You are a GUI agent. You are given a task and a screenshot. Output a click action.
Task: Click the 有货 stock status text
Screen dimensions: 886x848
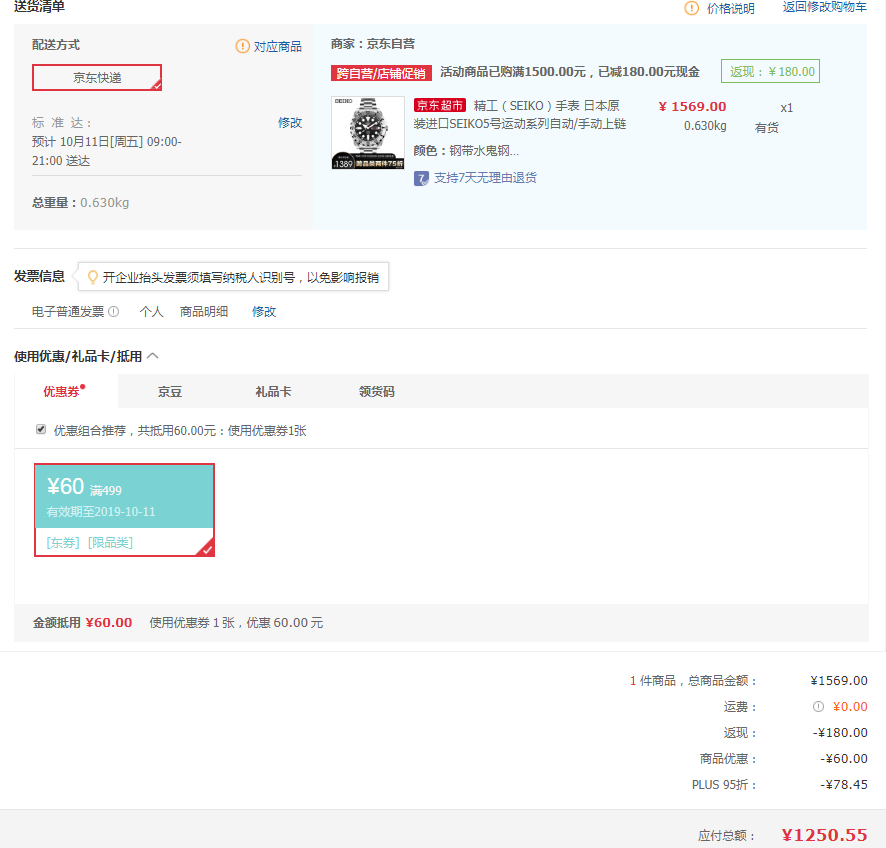(766, 128)
